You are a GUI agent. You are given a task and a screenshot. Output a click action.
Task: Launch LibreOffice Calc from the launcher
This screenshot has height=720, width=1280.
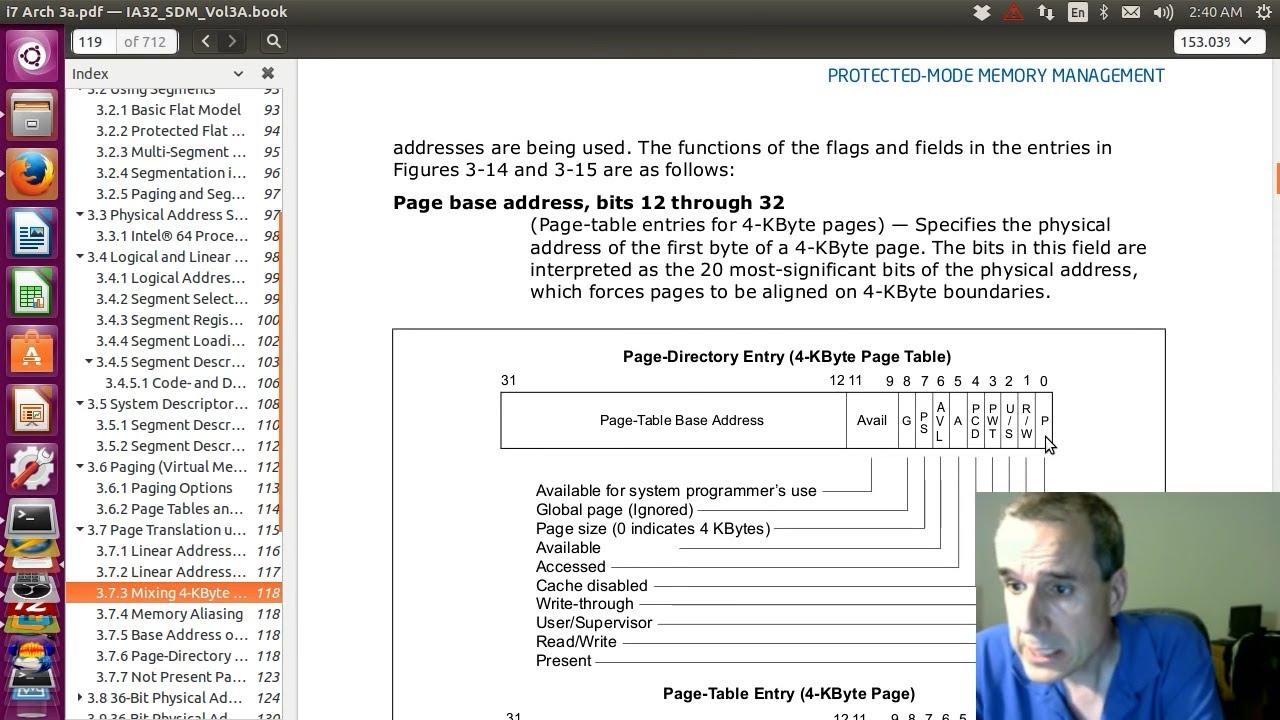click(32, 292)
